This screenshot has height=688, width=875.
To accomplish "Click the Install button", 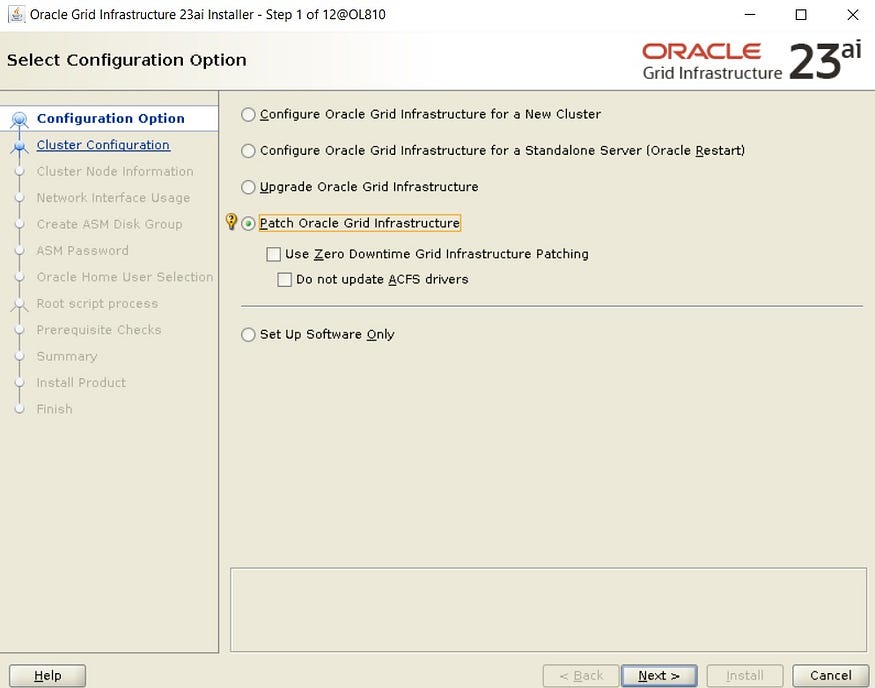I will coord(745,676).
